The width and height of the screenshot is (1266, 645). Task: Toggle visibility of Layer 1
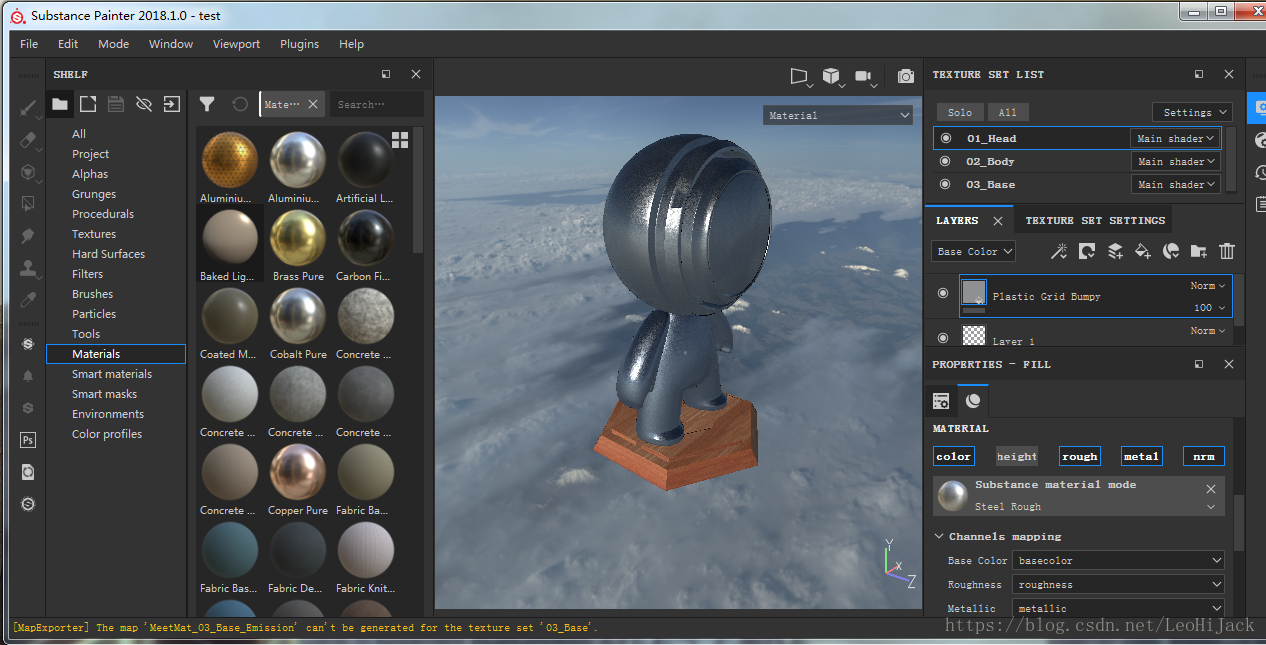(943, 337)
